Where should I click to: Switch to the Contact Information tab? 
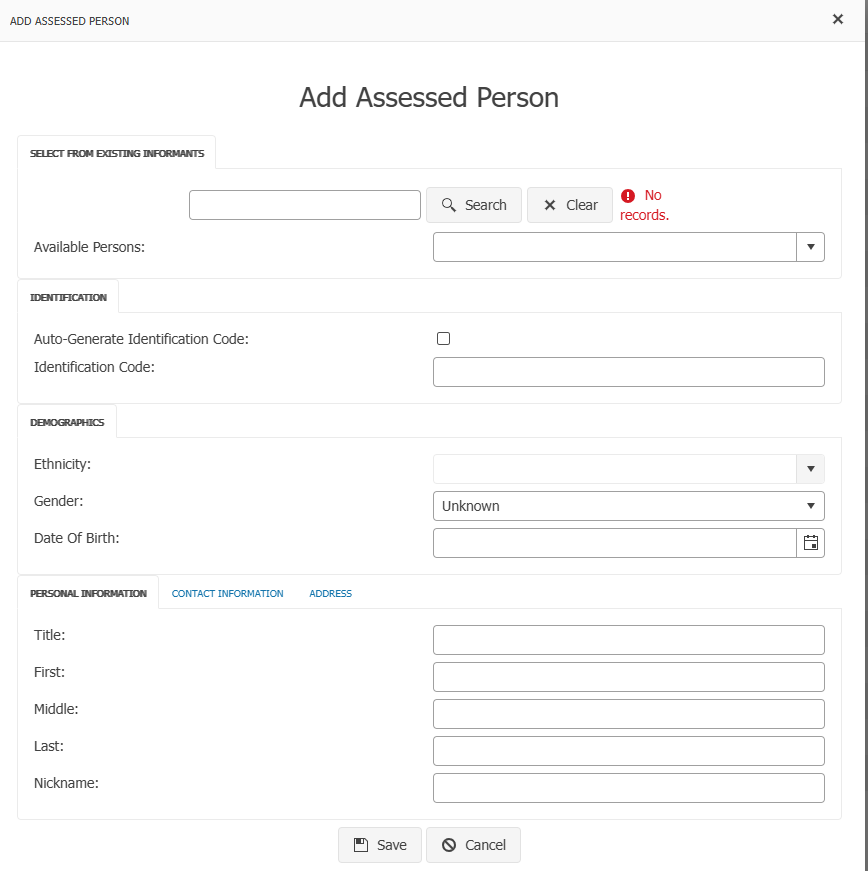[227, 594]
